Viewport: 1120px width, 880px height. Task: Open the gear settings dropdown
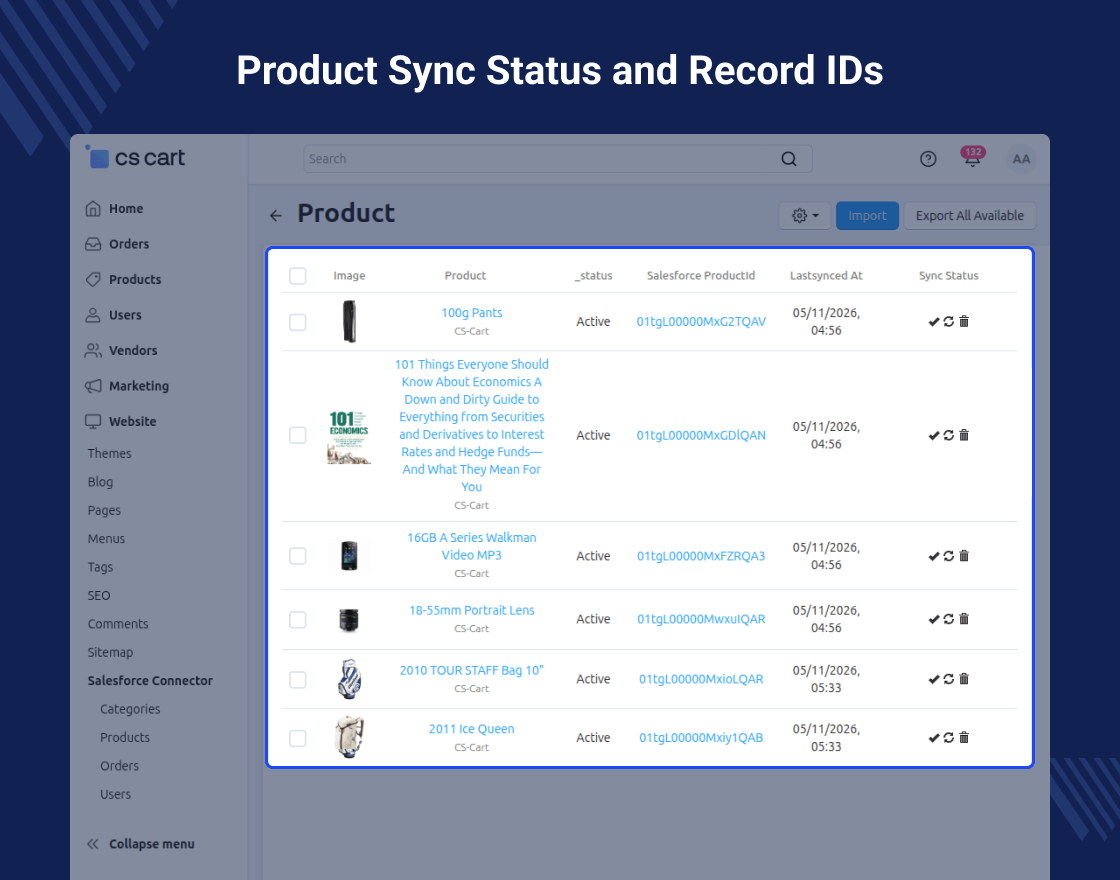click(805, 216)
